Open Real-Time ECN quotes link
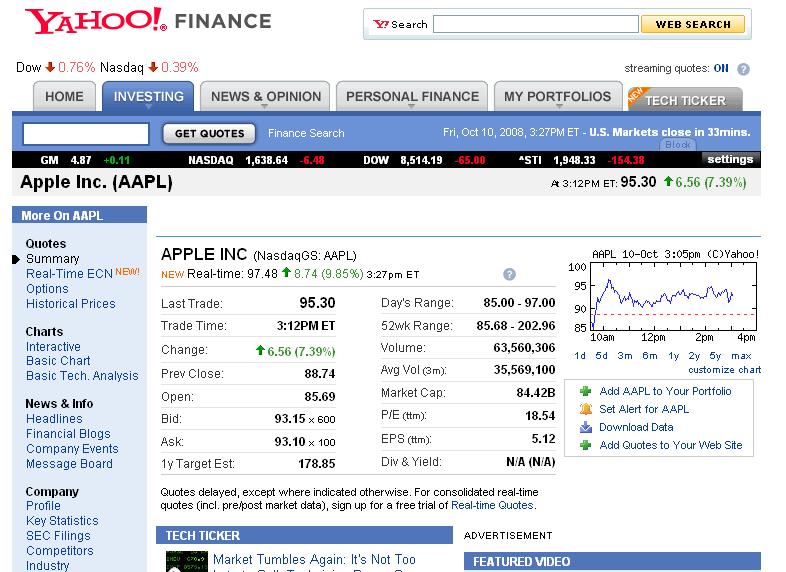The width and height of the screenshot is (786, 572). pyautogui.click(x=69, y=274)
